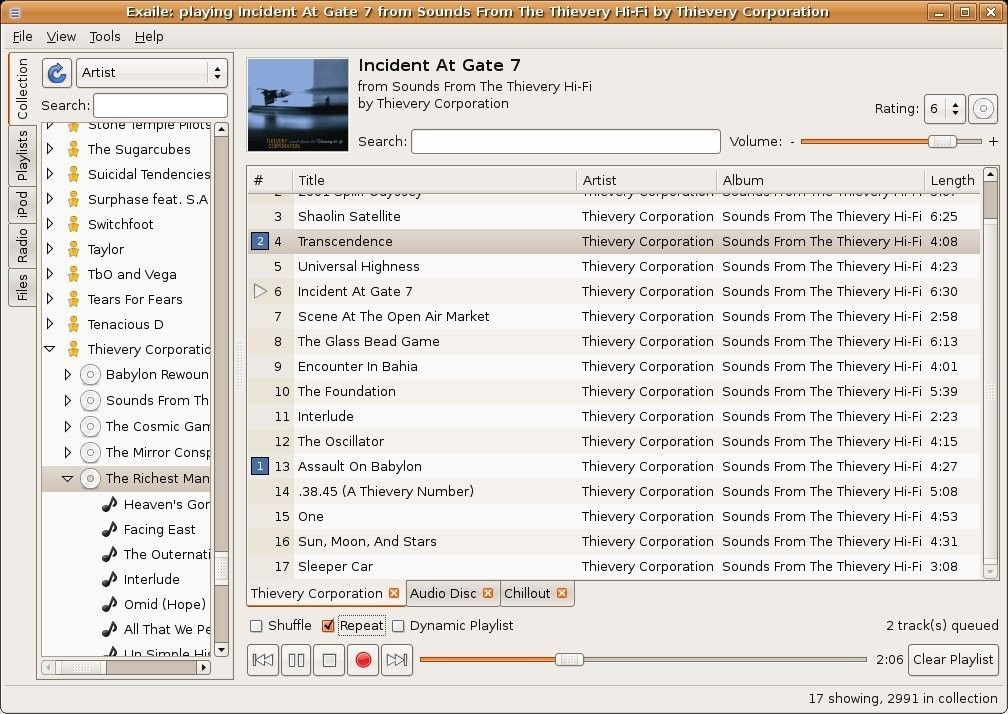Click the red record icon
1008x714 pixels.
[362, 659]
